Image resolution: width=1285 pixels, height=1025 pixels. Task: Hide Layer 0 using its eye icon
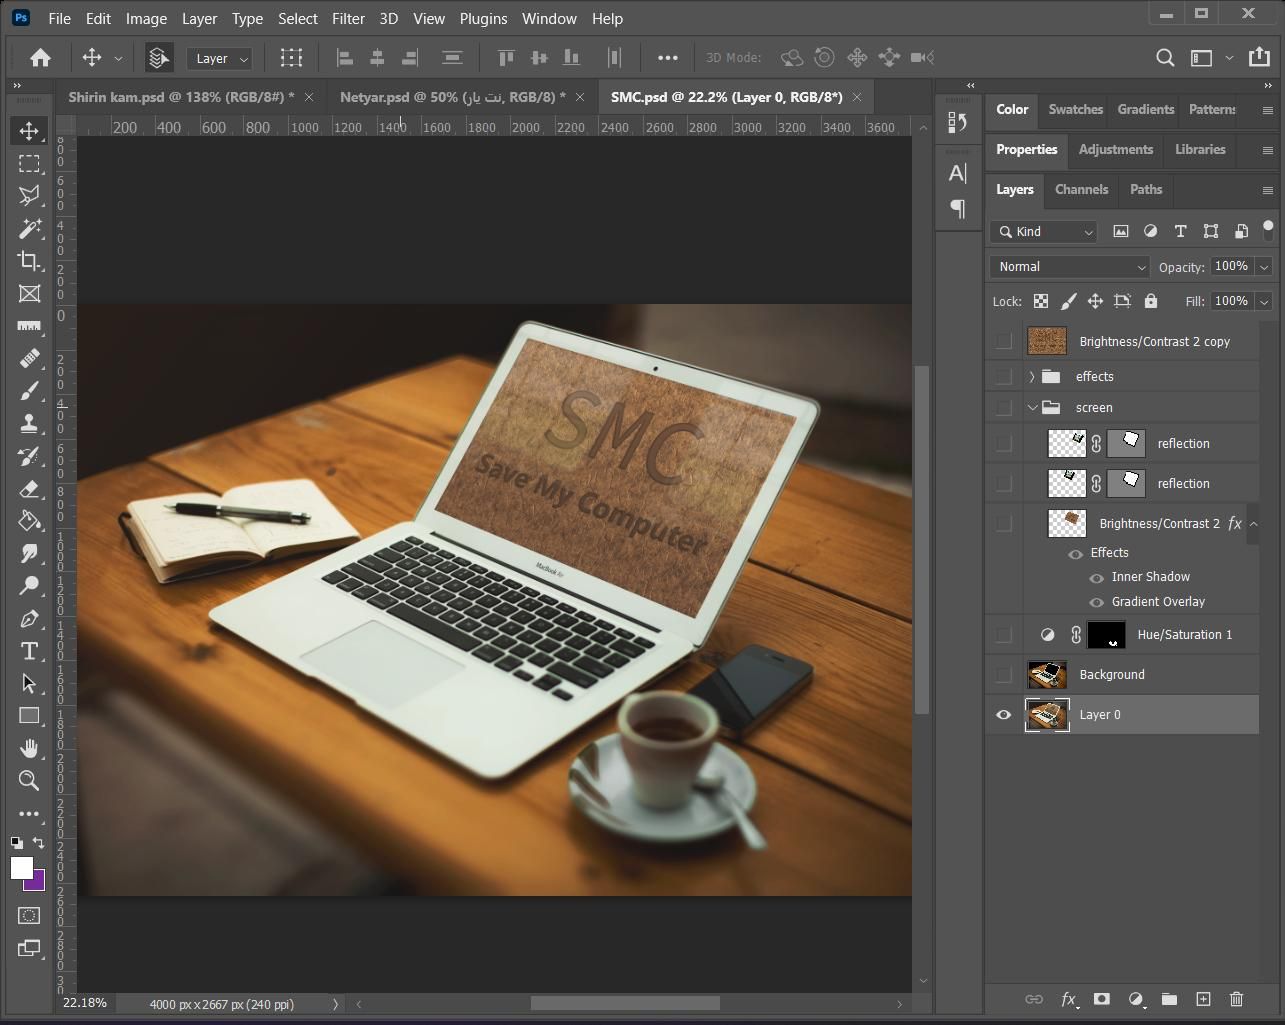click(1003, 715)
